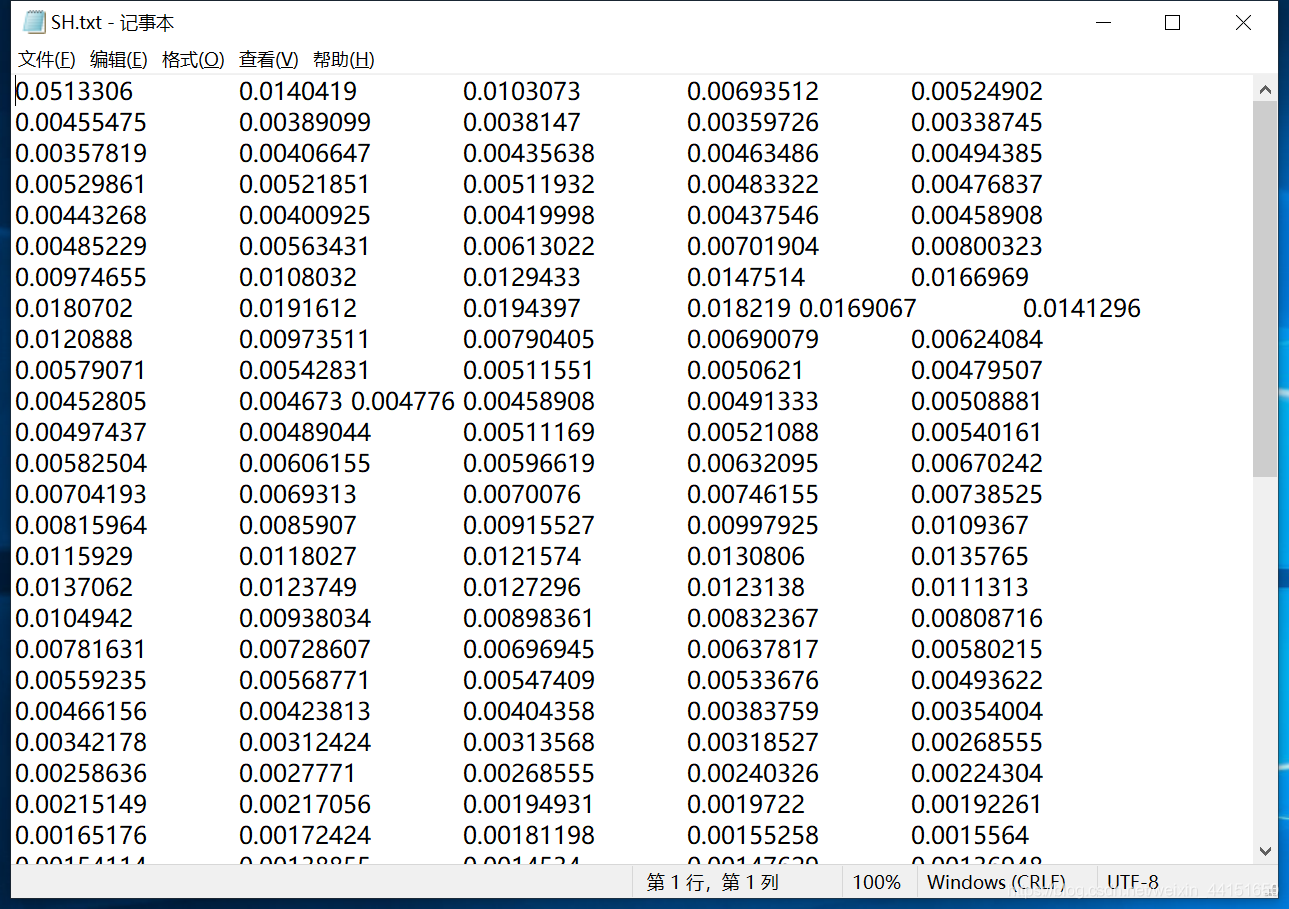Click the value 0.00511169
Viewport: 1289px width, 909px height.
coord(529,433)
